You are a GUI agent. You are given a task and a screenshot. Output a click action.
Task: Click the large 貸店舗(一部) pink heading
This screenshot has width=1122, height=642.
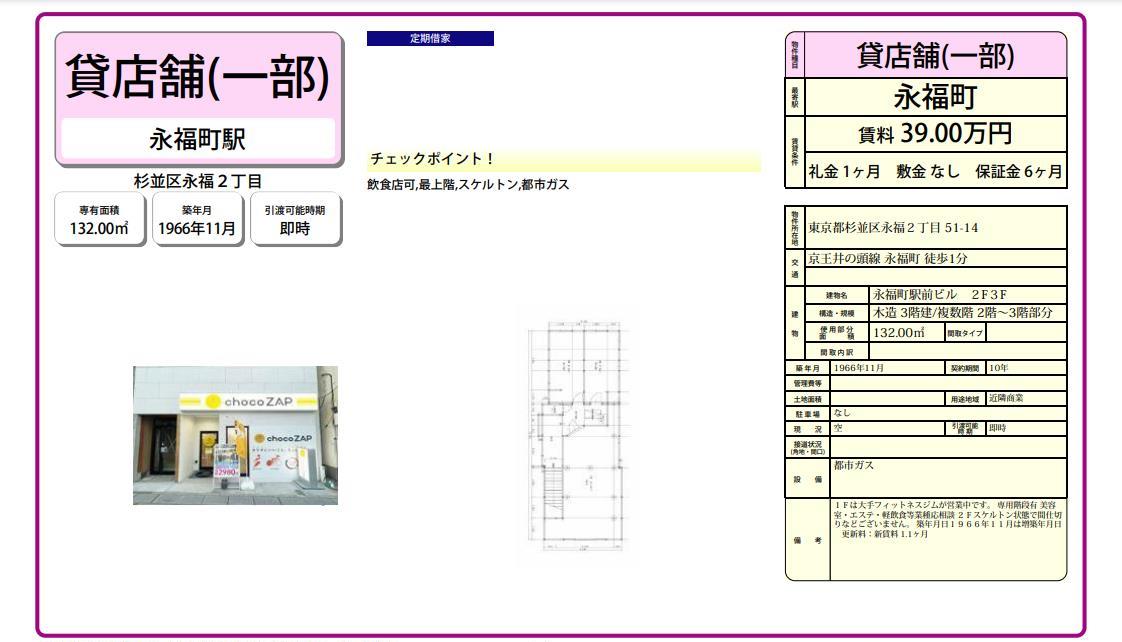198,78
